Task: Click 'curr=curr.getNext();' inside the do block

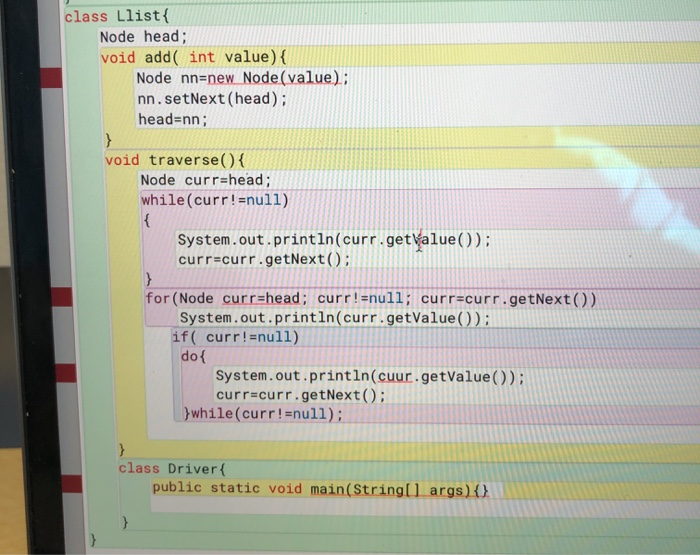Action: [x=300, y=395]
